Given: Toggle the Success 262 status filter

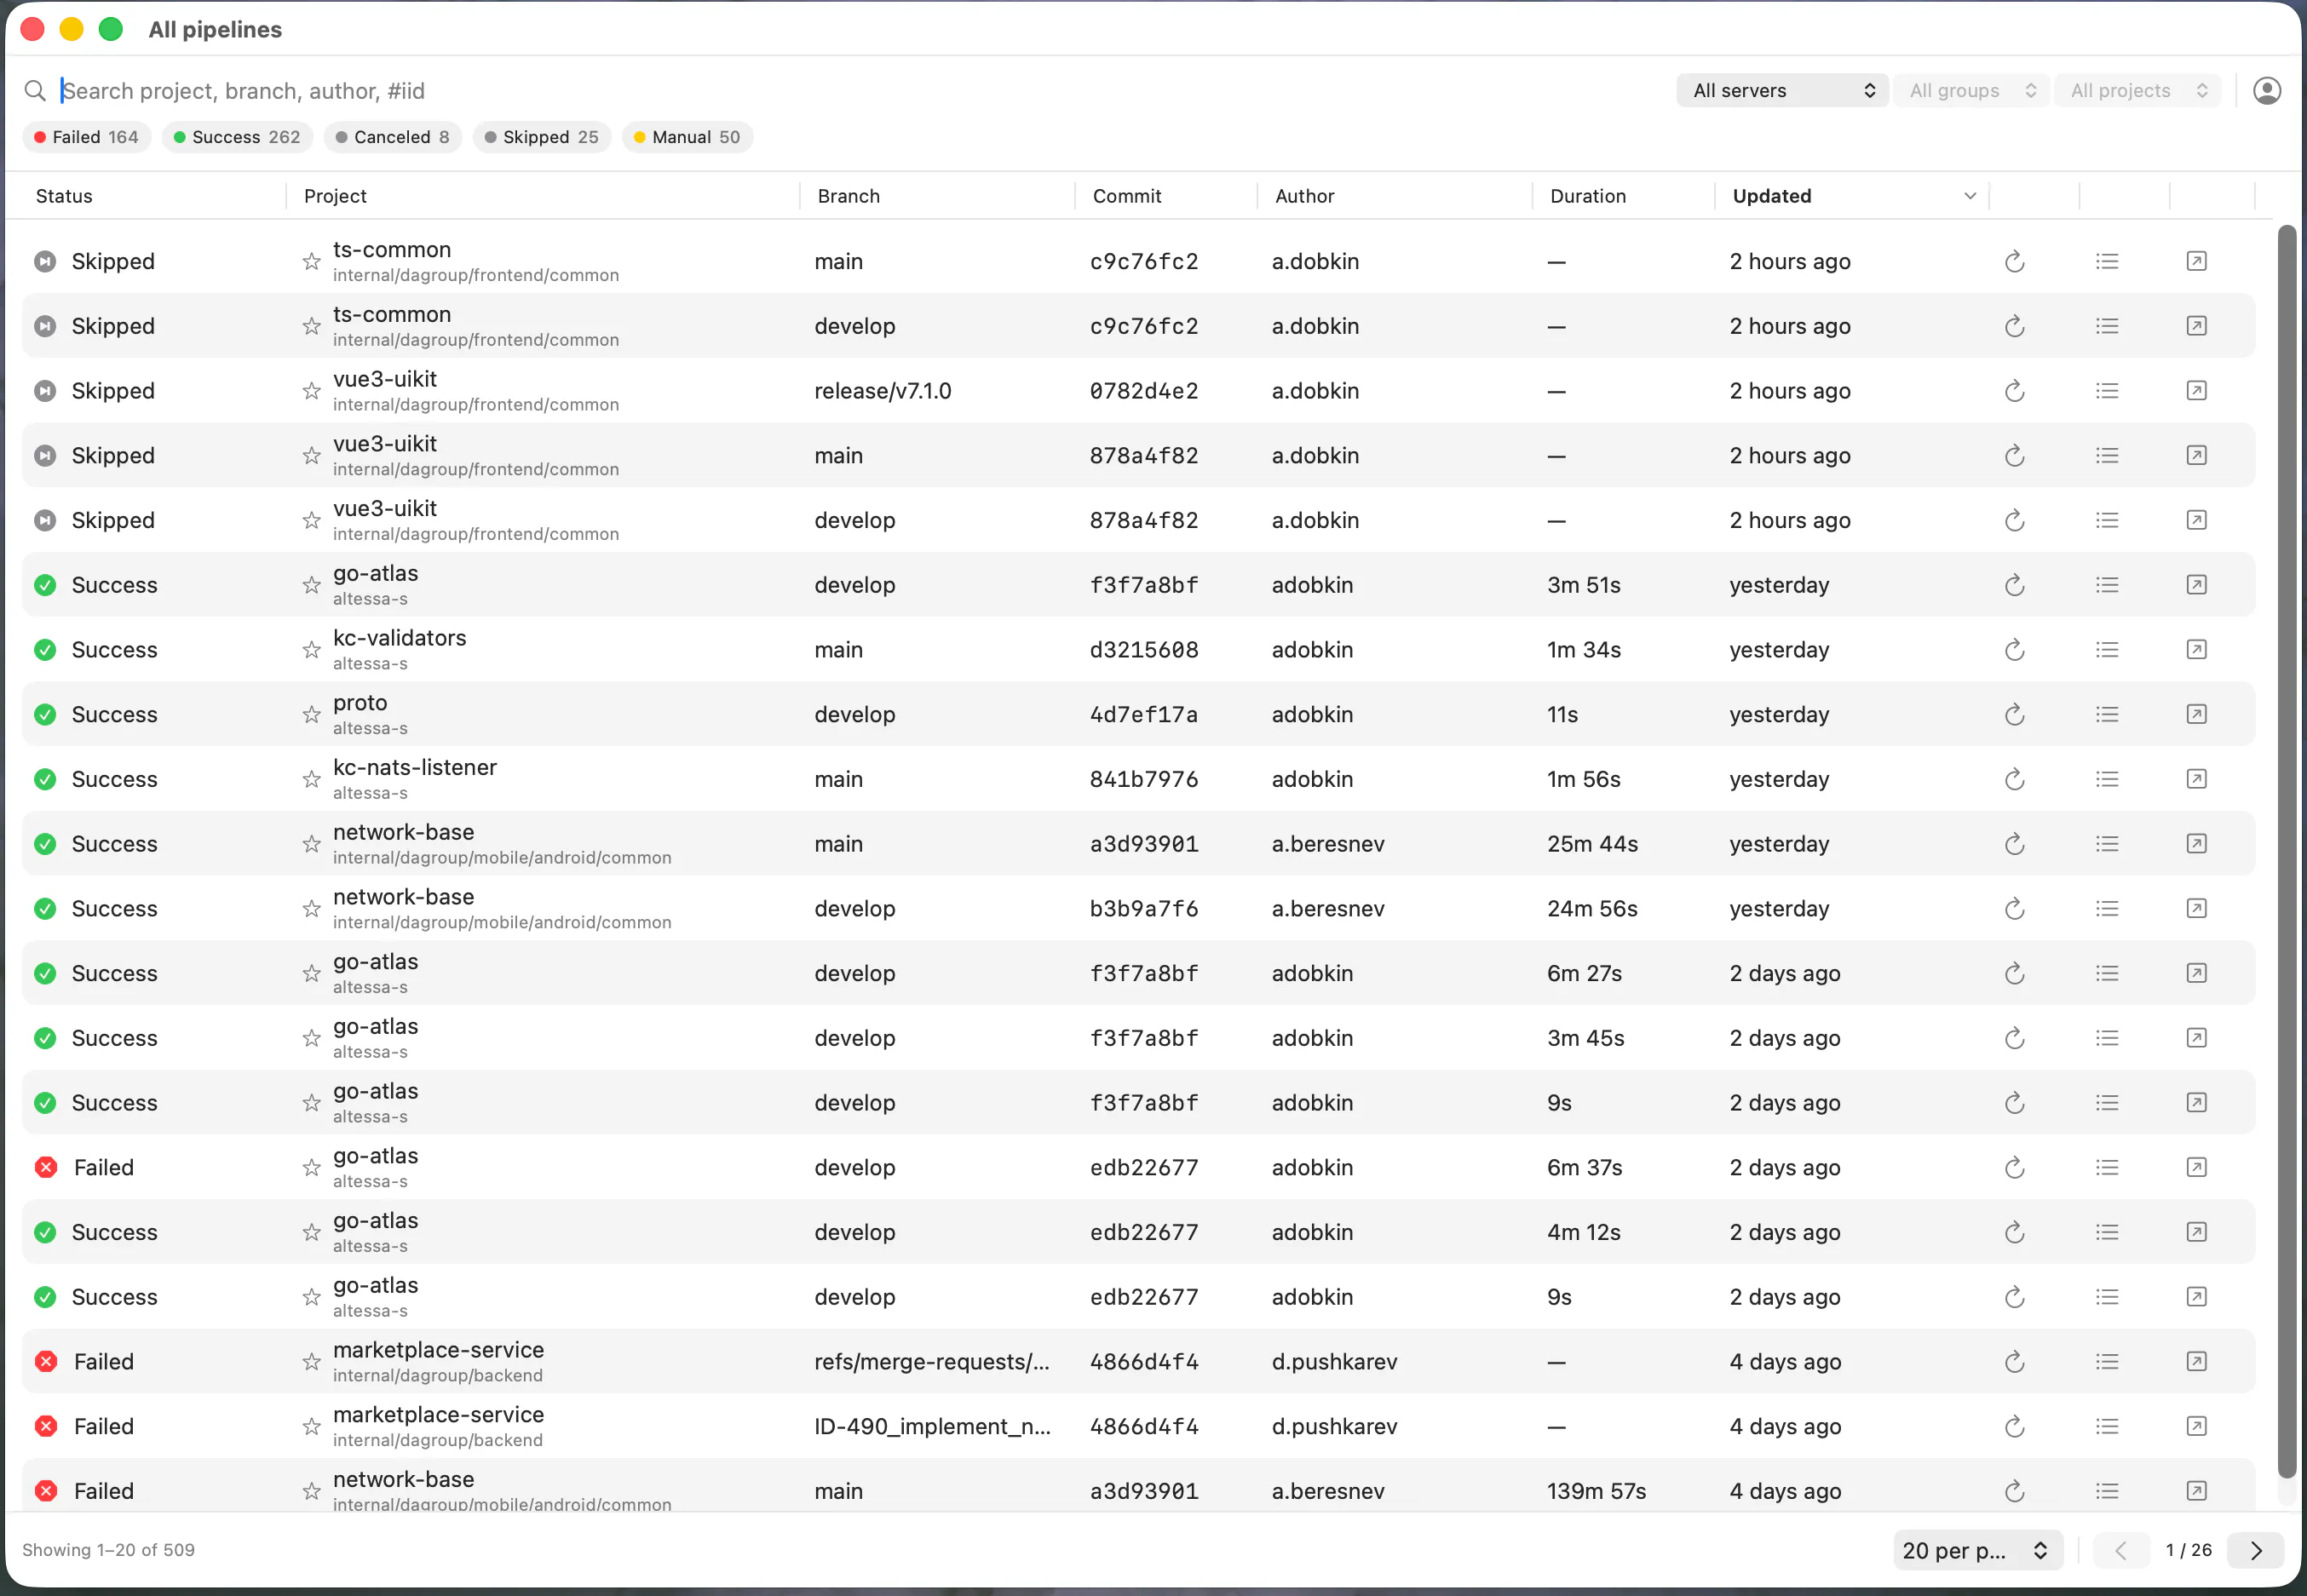Looking at the screenshot, I should (237, 137).
